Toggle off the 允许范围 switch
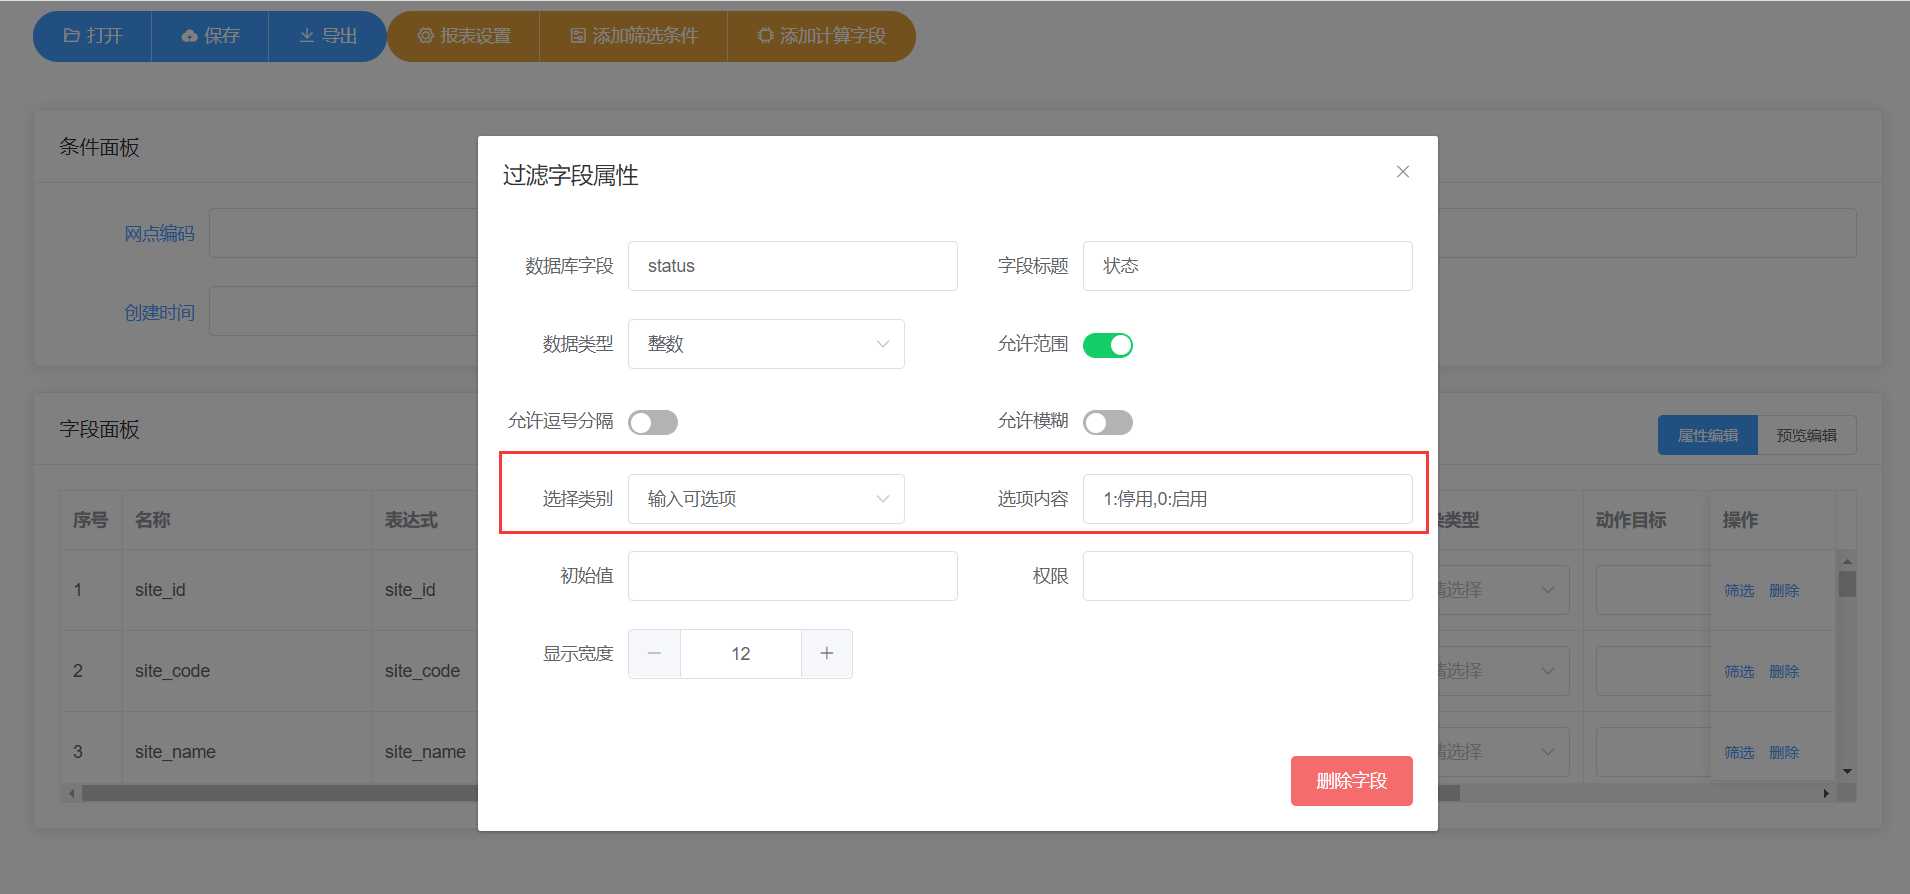This screenshot has width=1910, height=894. tap(1108, 345)
